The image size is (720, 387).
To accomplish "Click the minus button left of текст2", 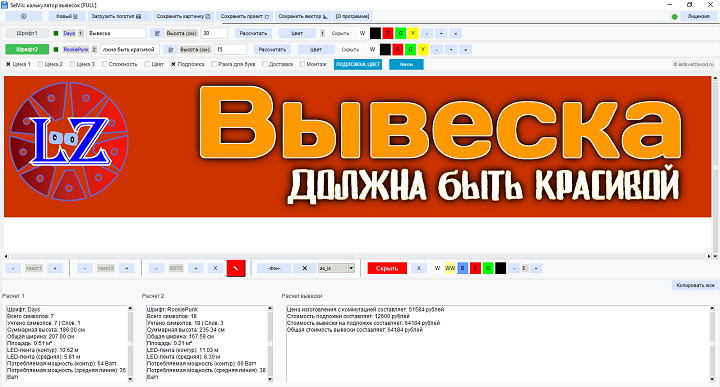I will [x=84, y=268].
